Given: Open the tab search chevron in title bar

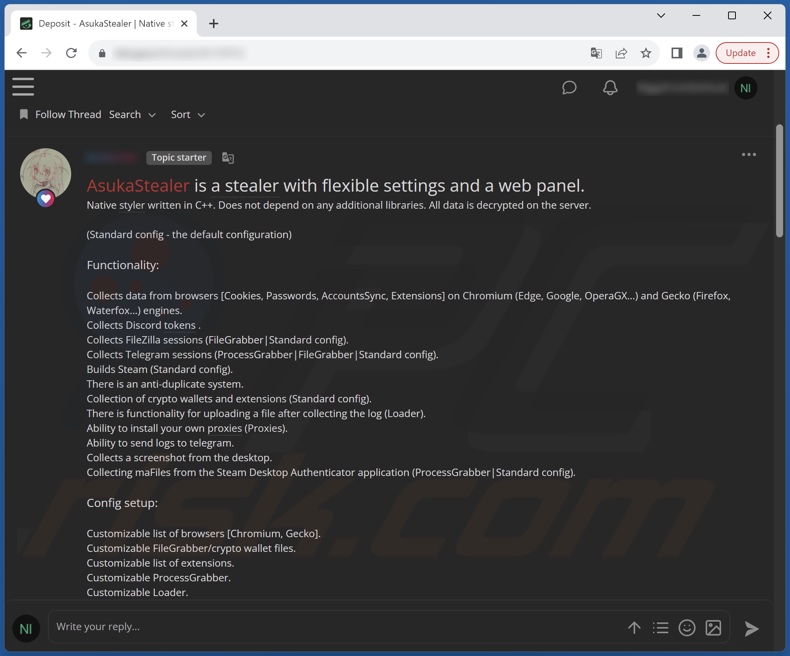Looking at the screenshot, I should (661, 16).
